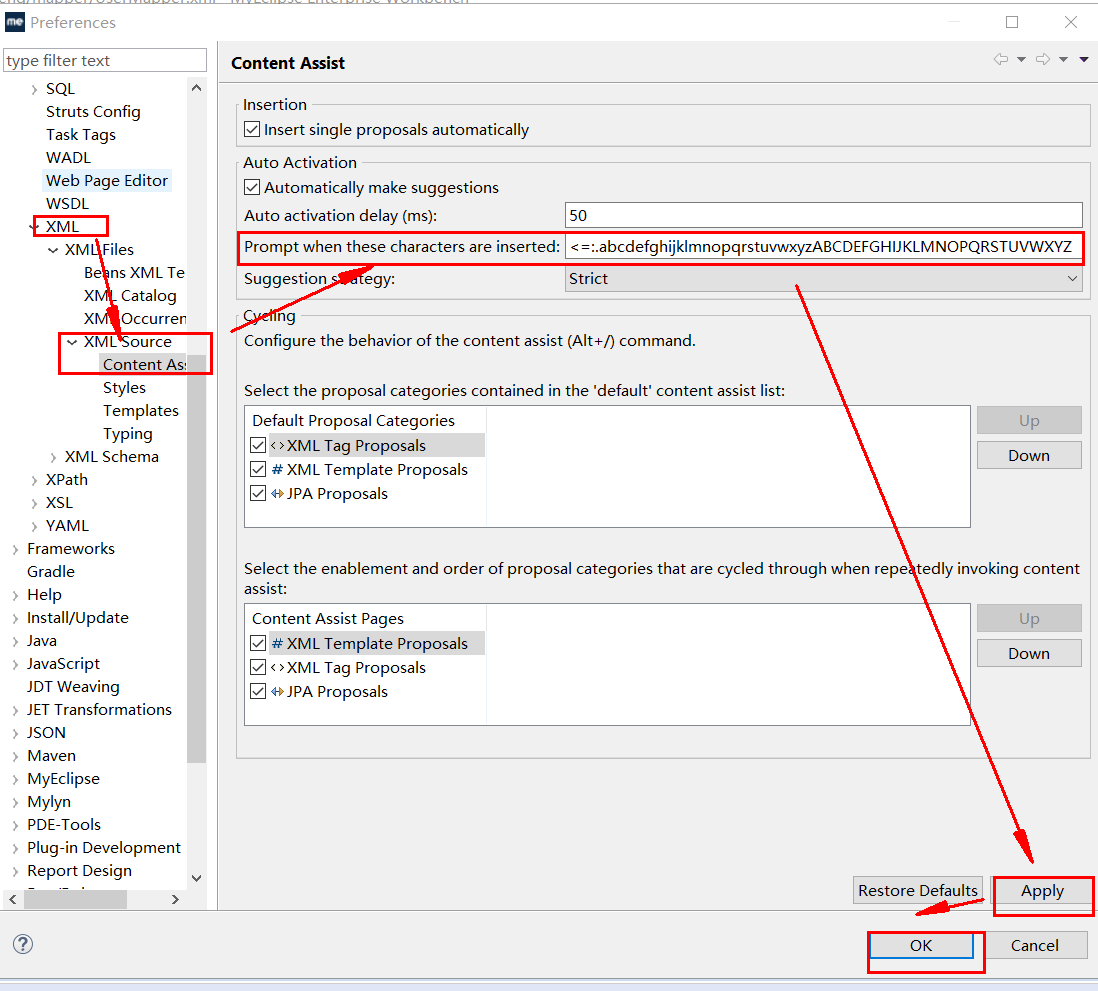Screen dimensions: 1098x991
Task: Click tree scrollbar down arrow
Action: (x=197, y=878)
